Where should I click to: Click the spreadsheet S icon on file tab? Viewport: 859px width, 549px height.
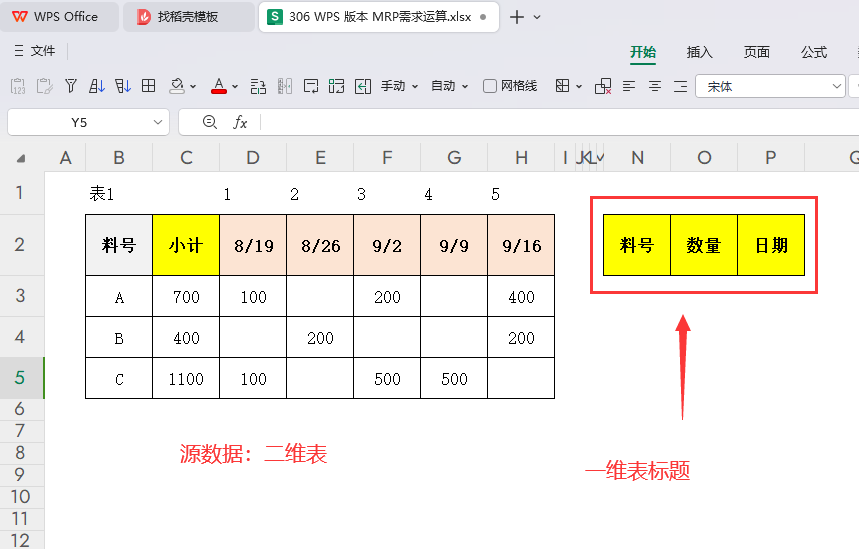[274, 17]
